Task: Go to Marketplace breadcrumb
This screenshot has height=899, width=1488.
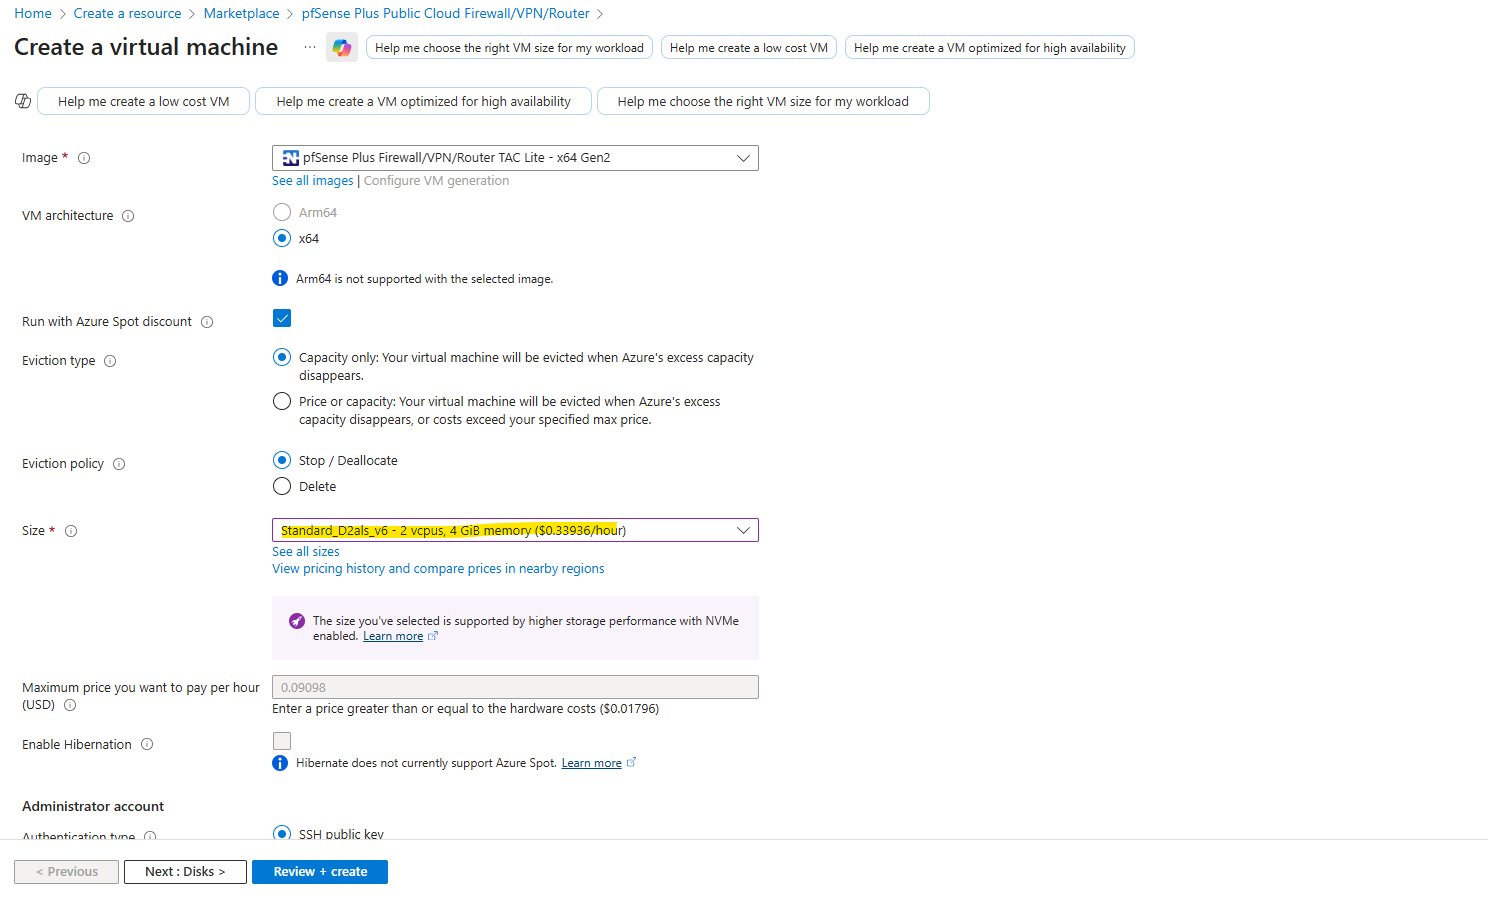Action: (x=241, y=13)
